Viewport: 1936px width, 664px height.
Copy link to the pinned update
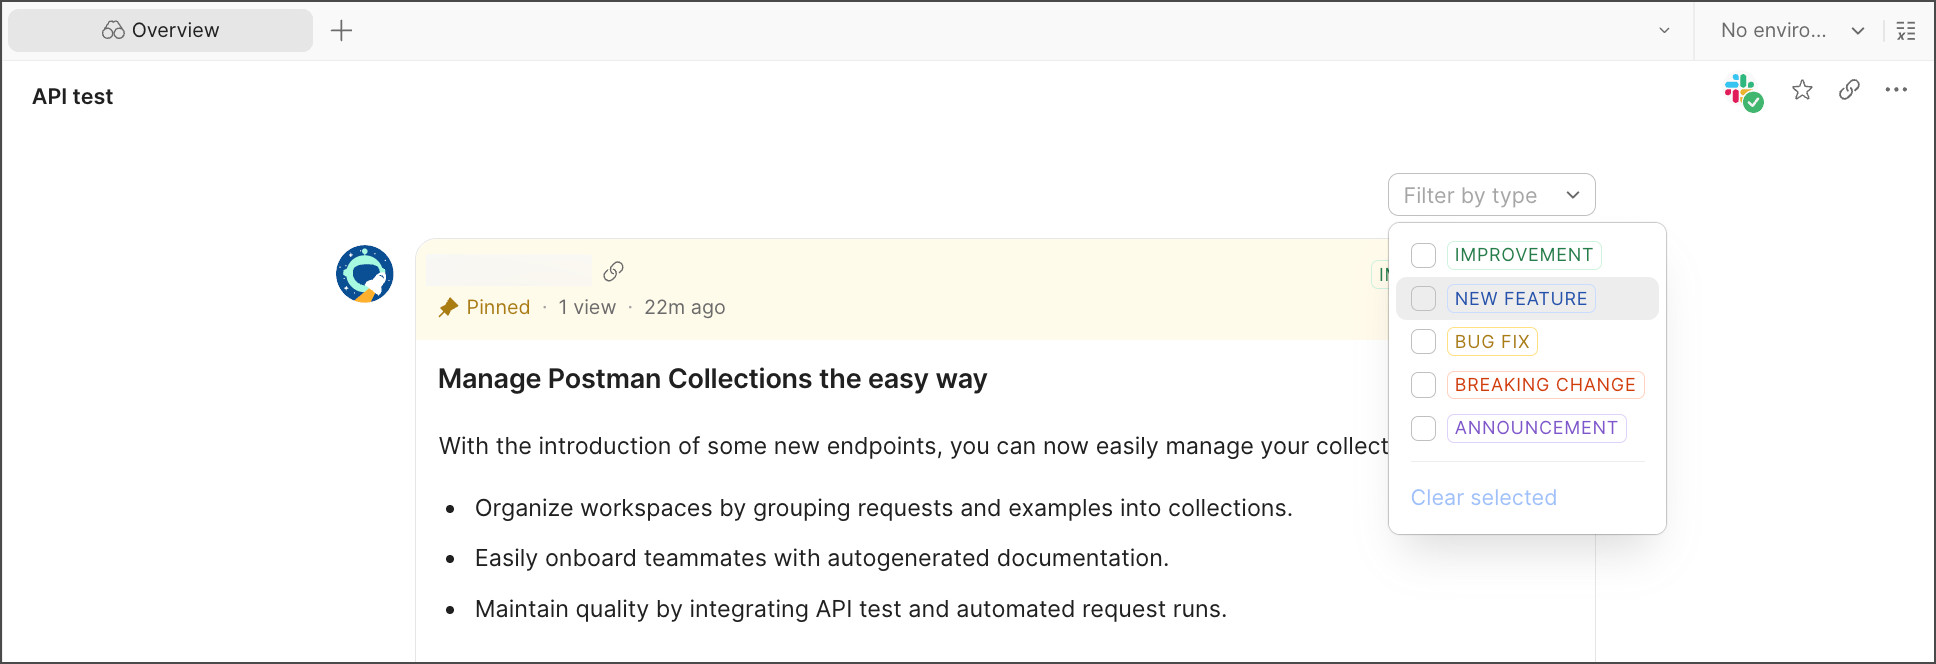point(613,271)
